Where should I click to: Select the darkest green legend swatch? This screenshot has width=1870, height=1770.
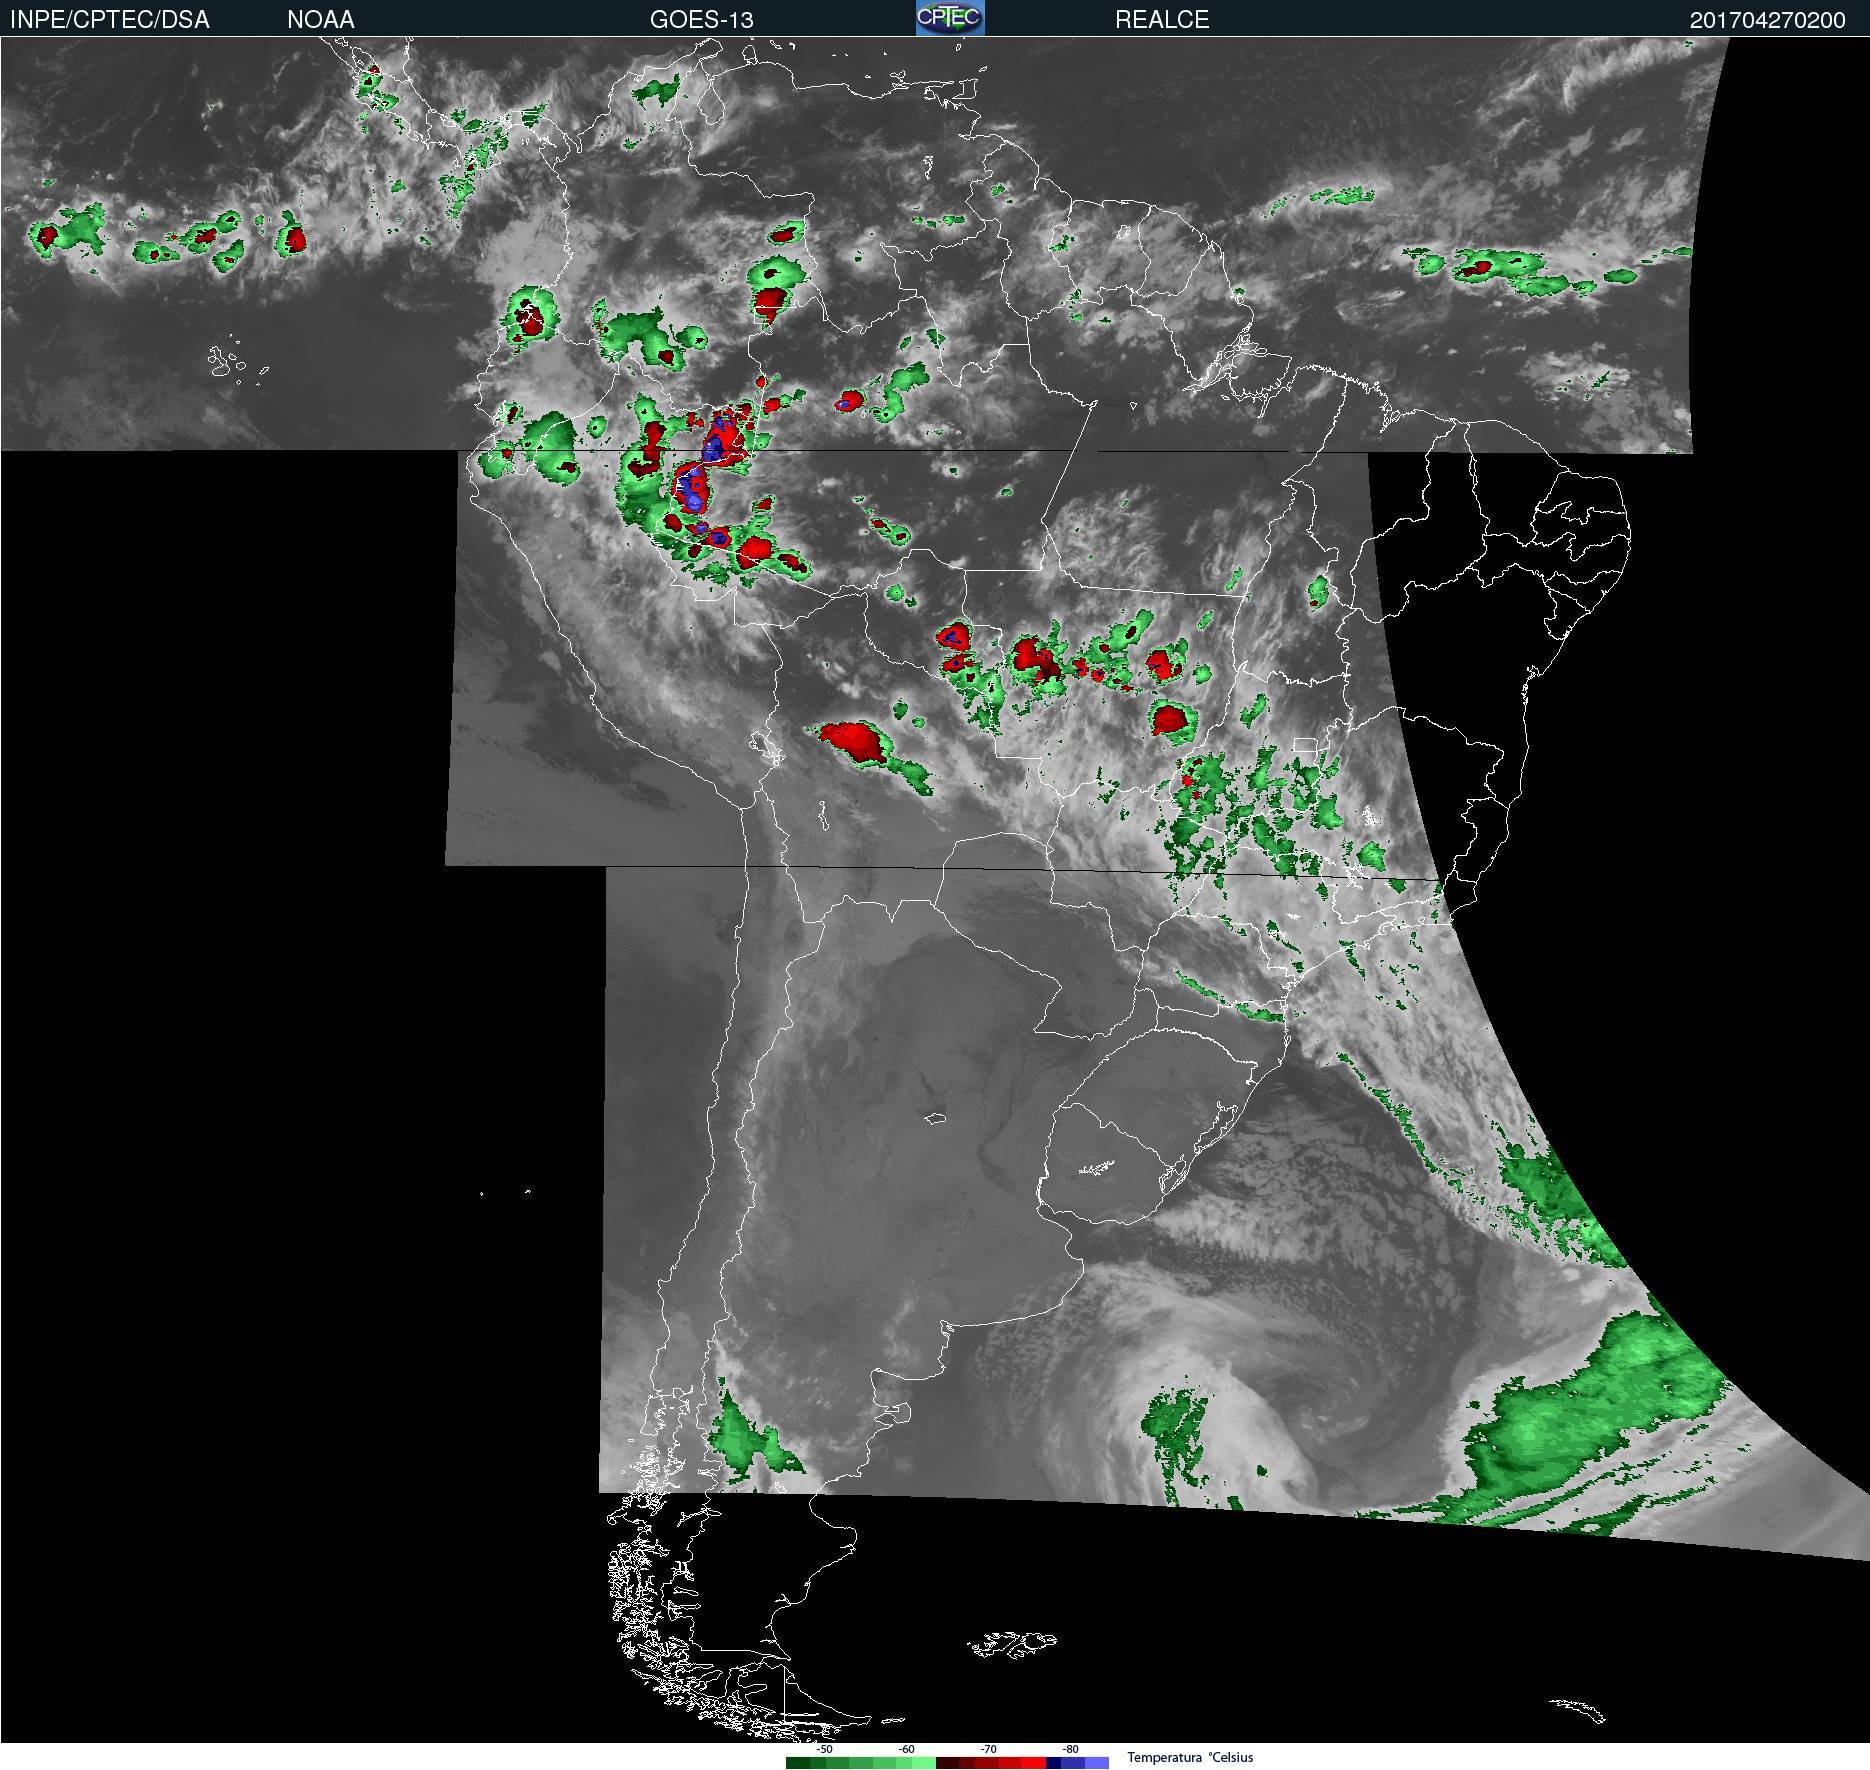798,1763
